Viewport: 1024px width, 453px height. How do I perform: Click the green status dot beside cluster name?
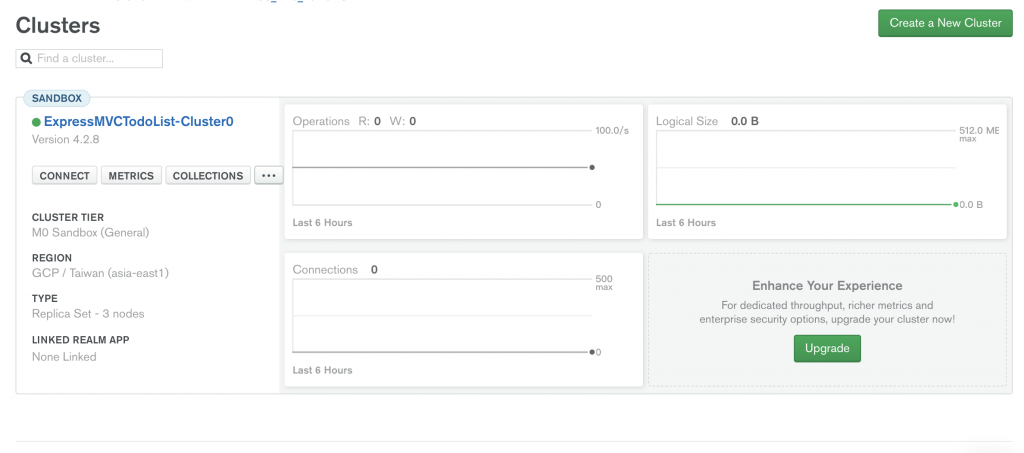tap(36, 122)
